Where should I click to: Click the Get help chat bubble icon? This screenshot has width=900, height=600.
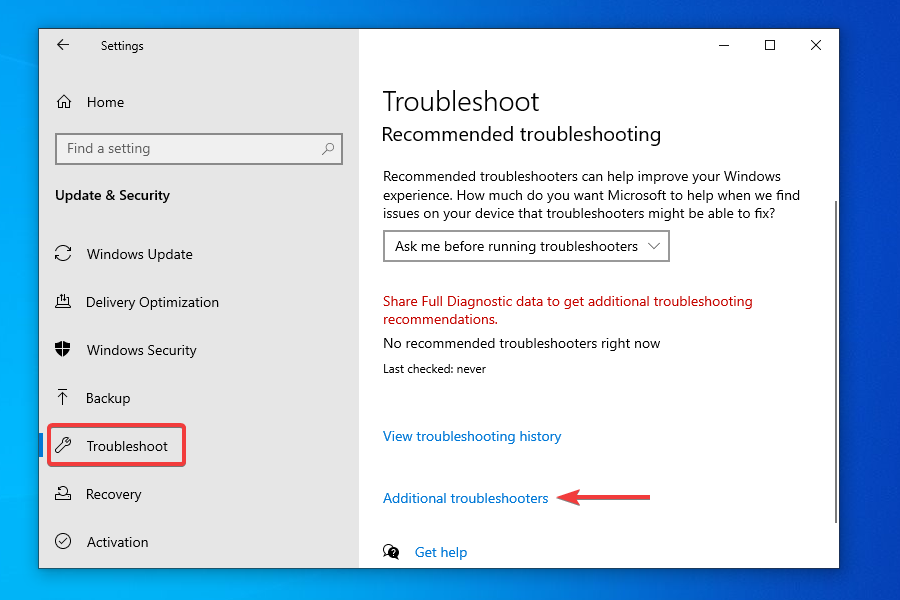pyautogui.click(x=391, y=551)
